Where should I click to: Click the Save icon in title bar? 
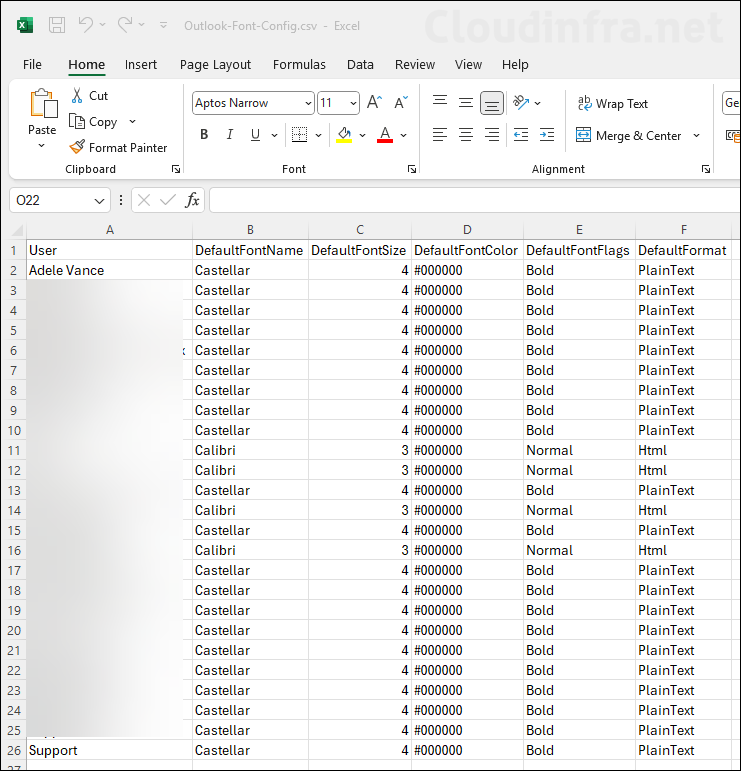tap(57, 25)
